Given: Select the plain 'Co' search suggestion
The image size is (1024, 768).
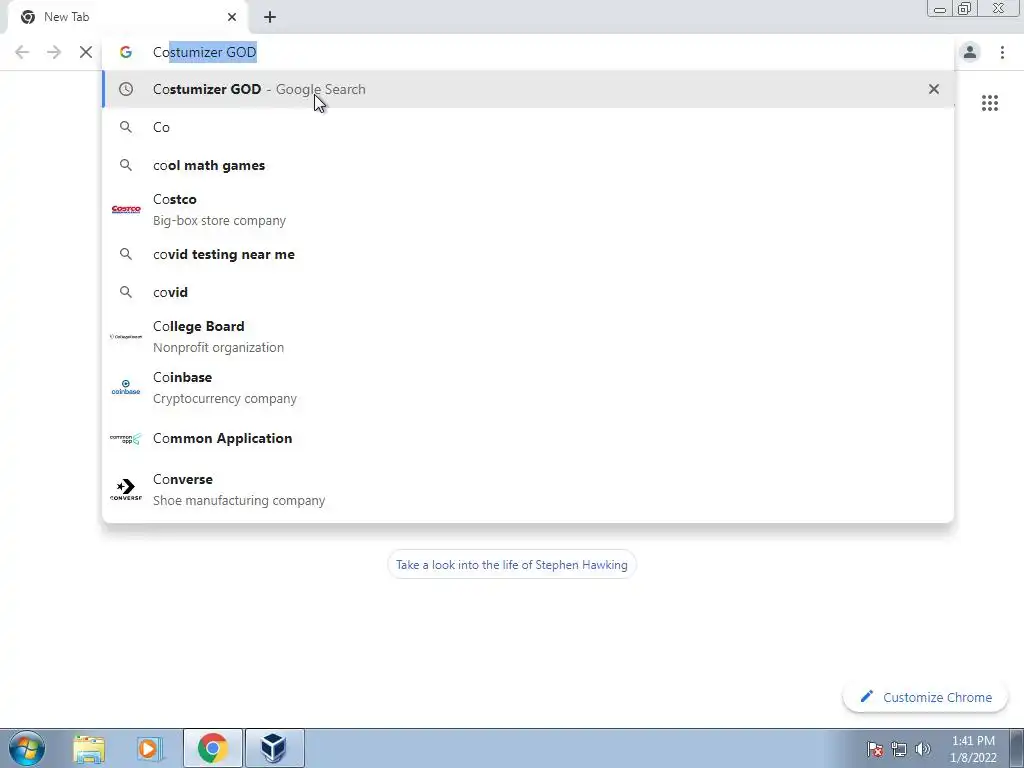Looking at the screenshot, I should [x=528, y=127].
